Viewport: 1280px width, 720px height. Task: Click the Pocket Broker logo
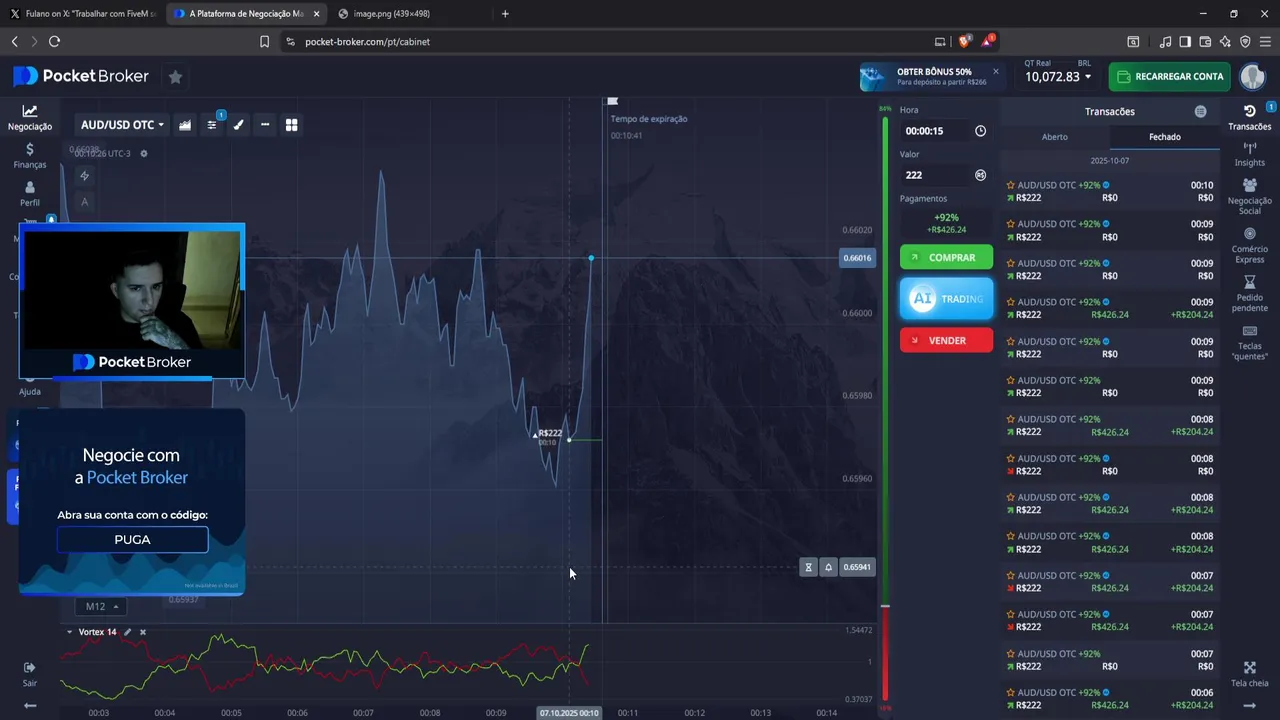[x=81, y=76]
